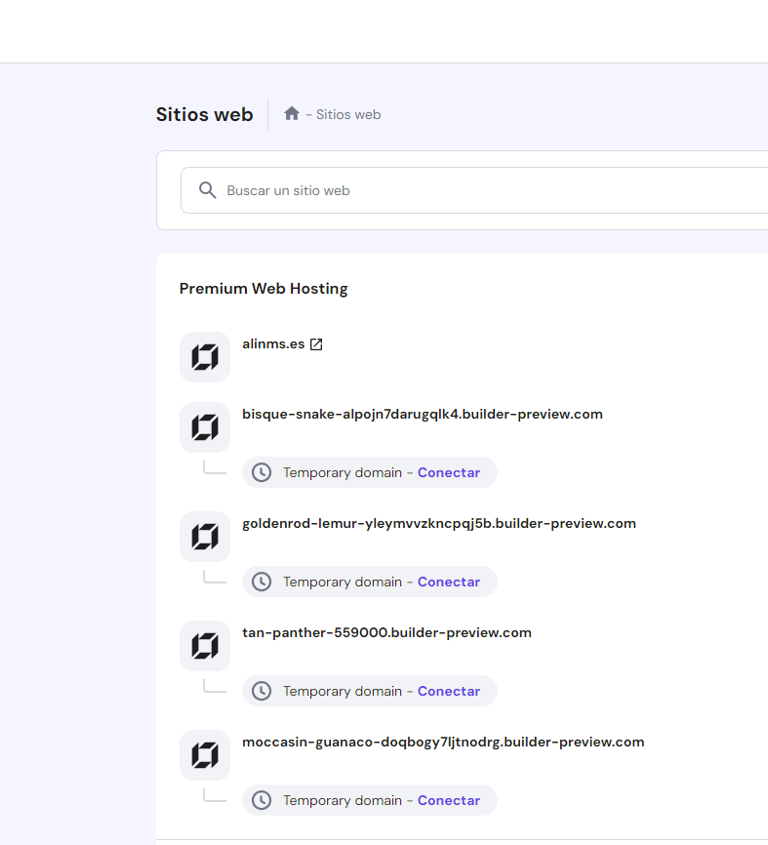Open moccasin-guanaco builder-preview.com site name
The width and height of the screenshot is (768, 845).
click(x=443, y=742)
